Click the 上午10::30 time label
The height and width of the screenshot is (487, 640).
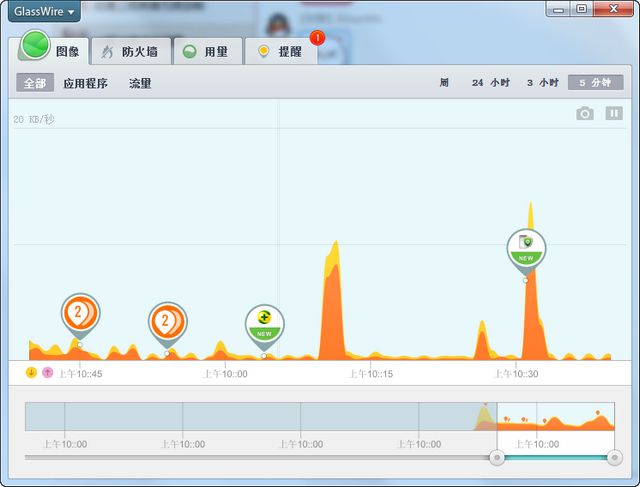[x=516, y=374]
